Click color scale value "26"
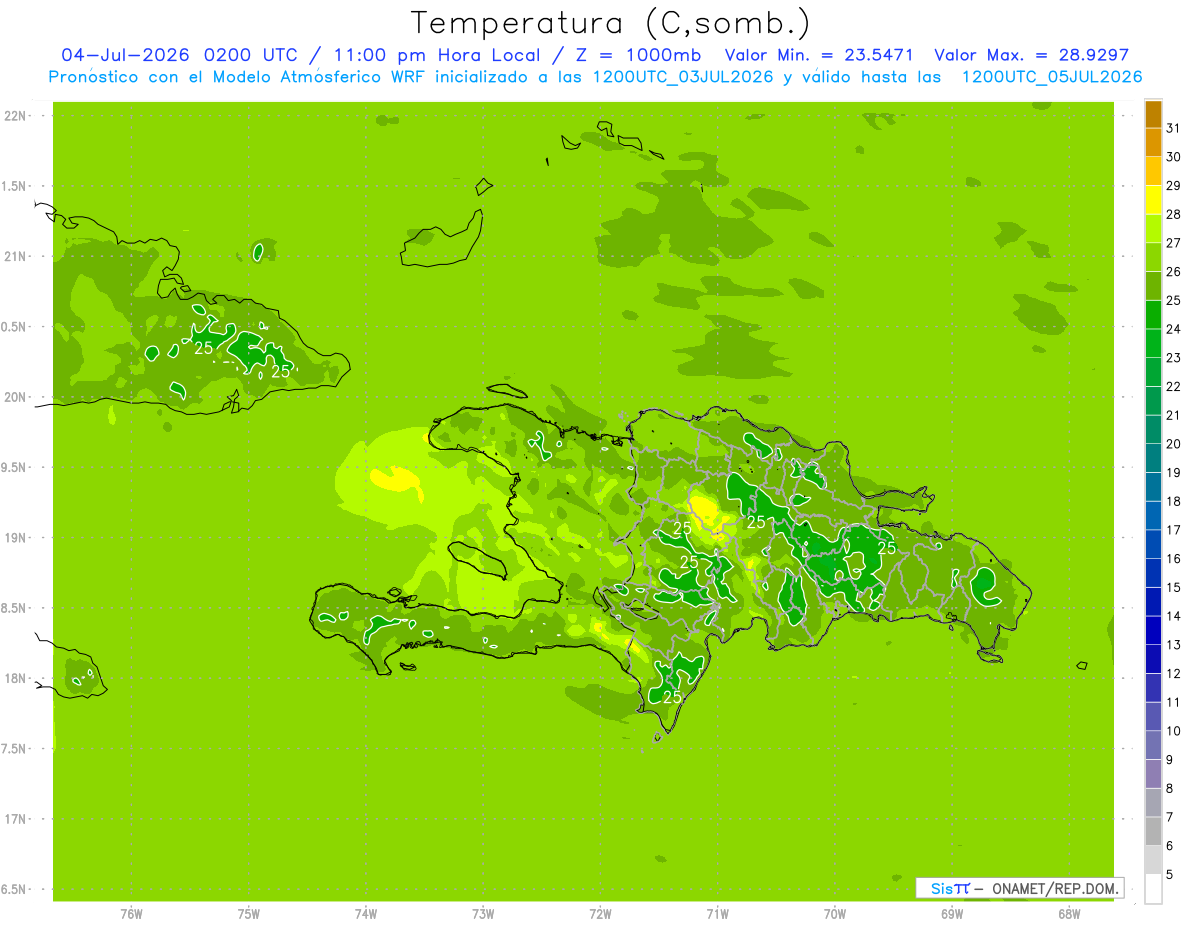This screenshot has width=1200, height=927. (1174, 272)
